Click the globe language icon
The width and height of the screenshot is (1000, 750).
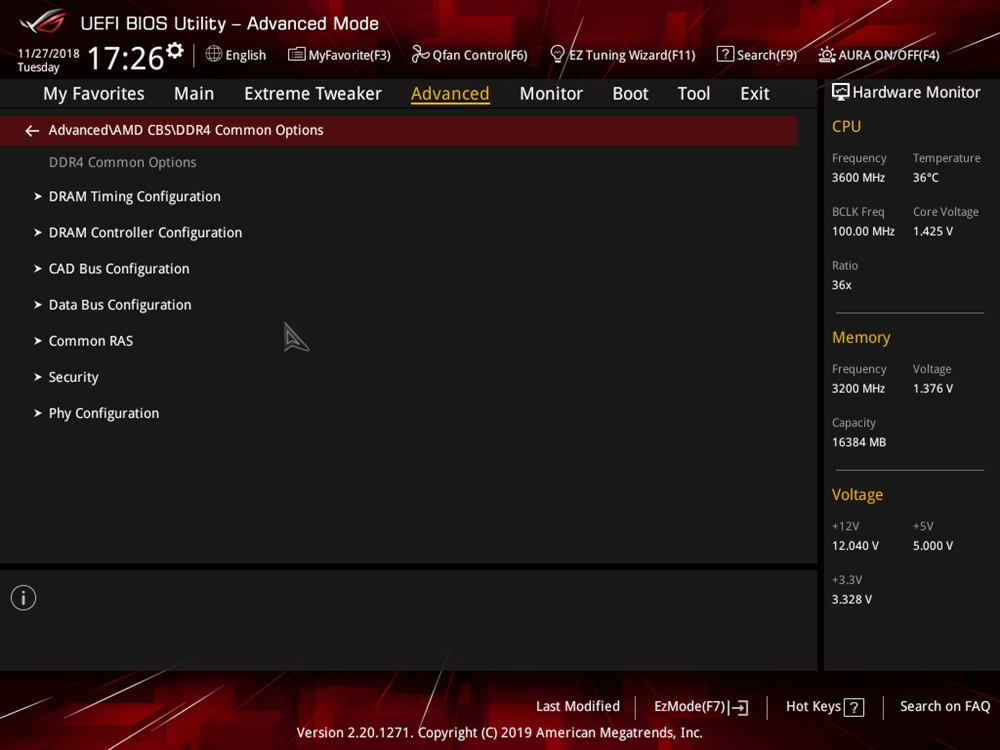click(x=214, y=54)
